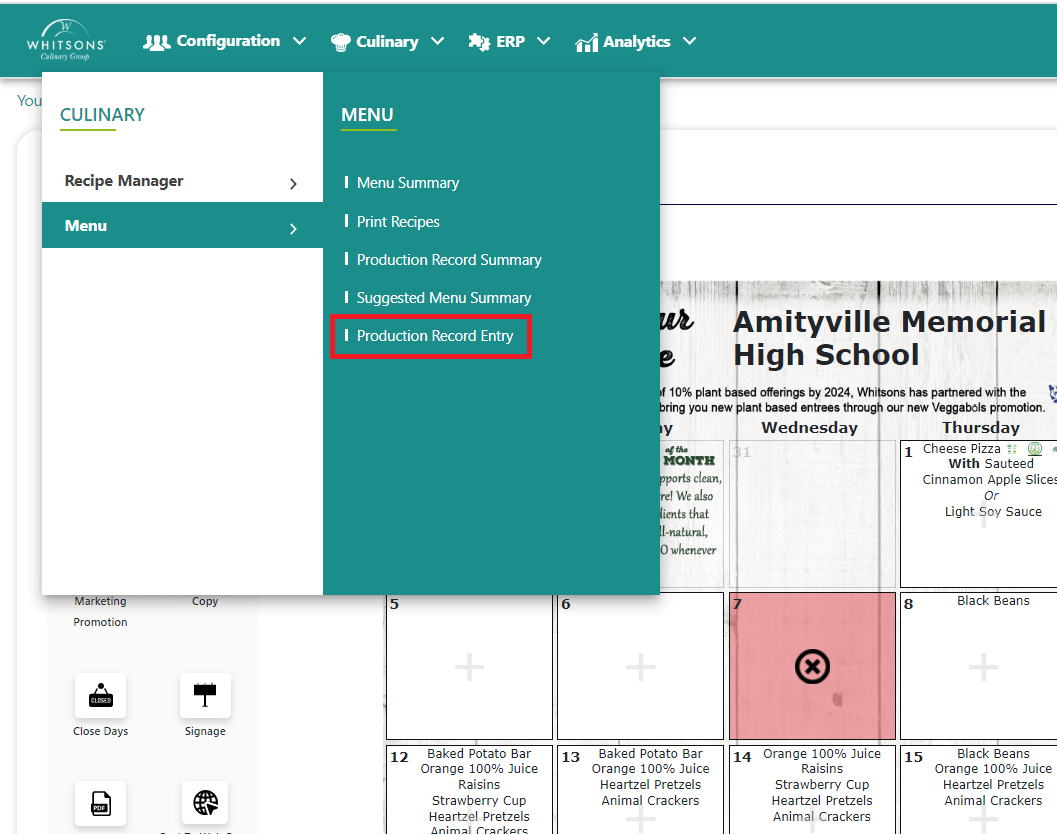
Task: Click the Whitsons Culinary Group logo
Action: click(66, 41)
